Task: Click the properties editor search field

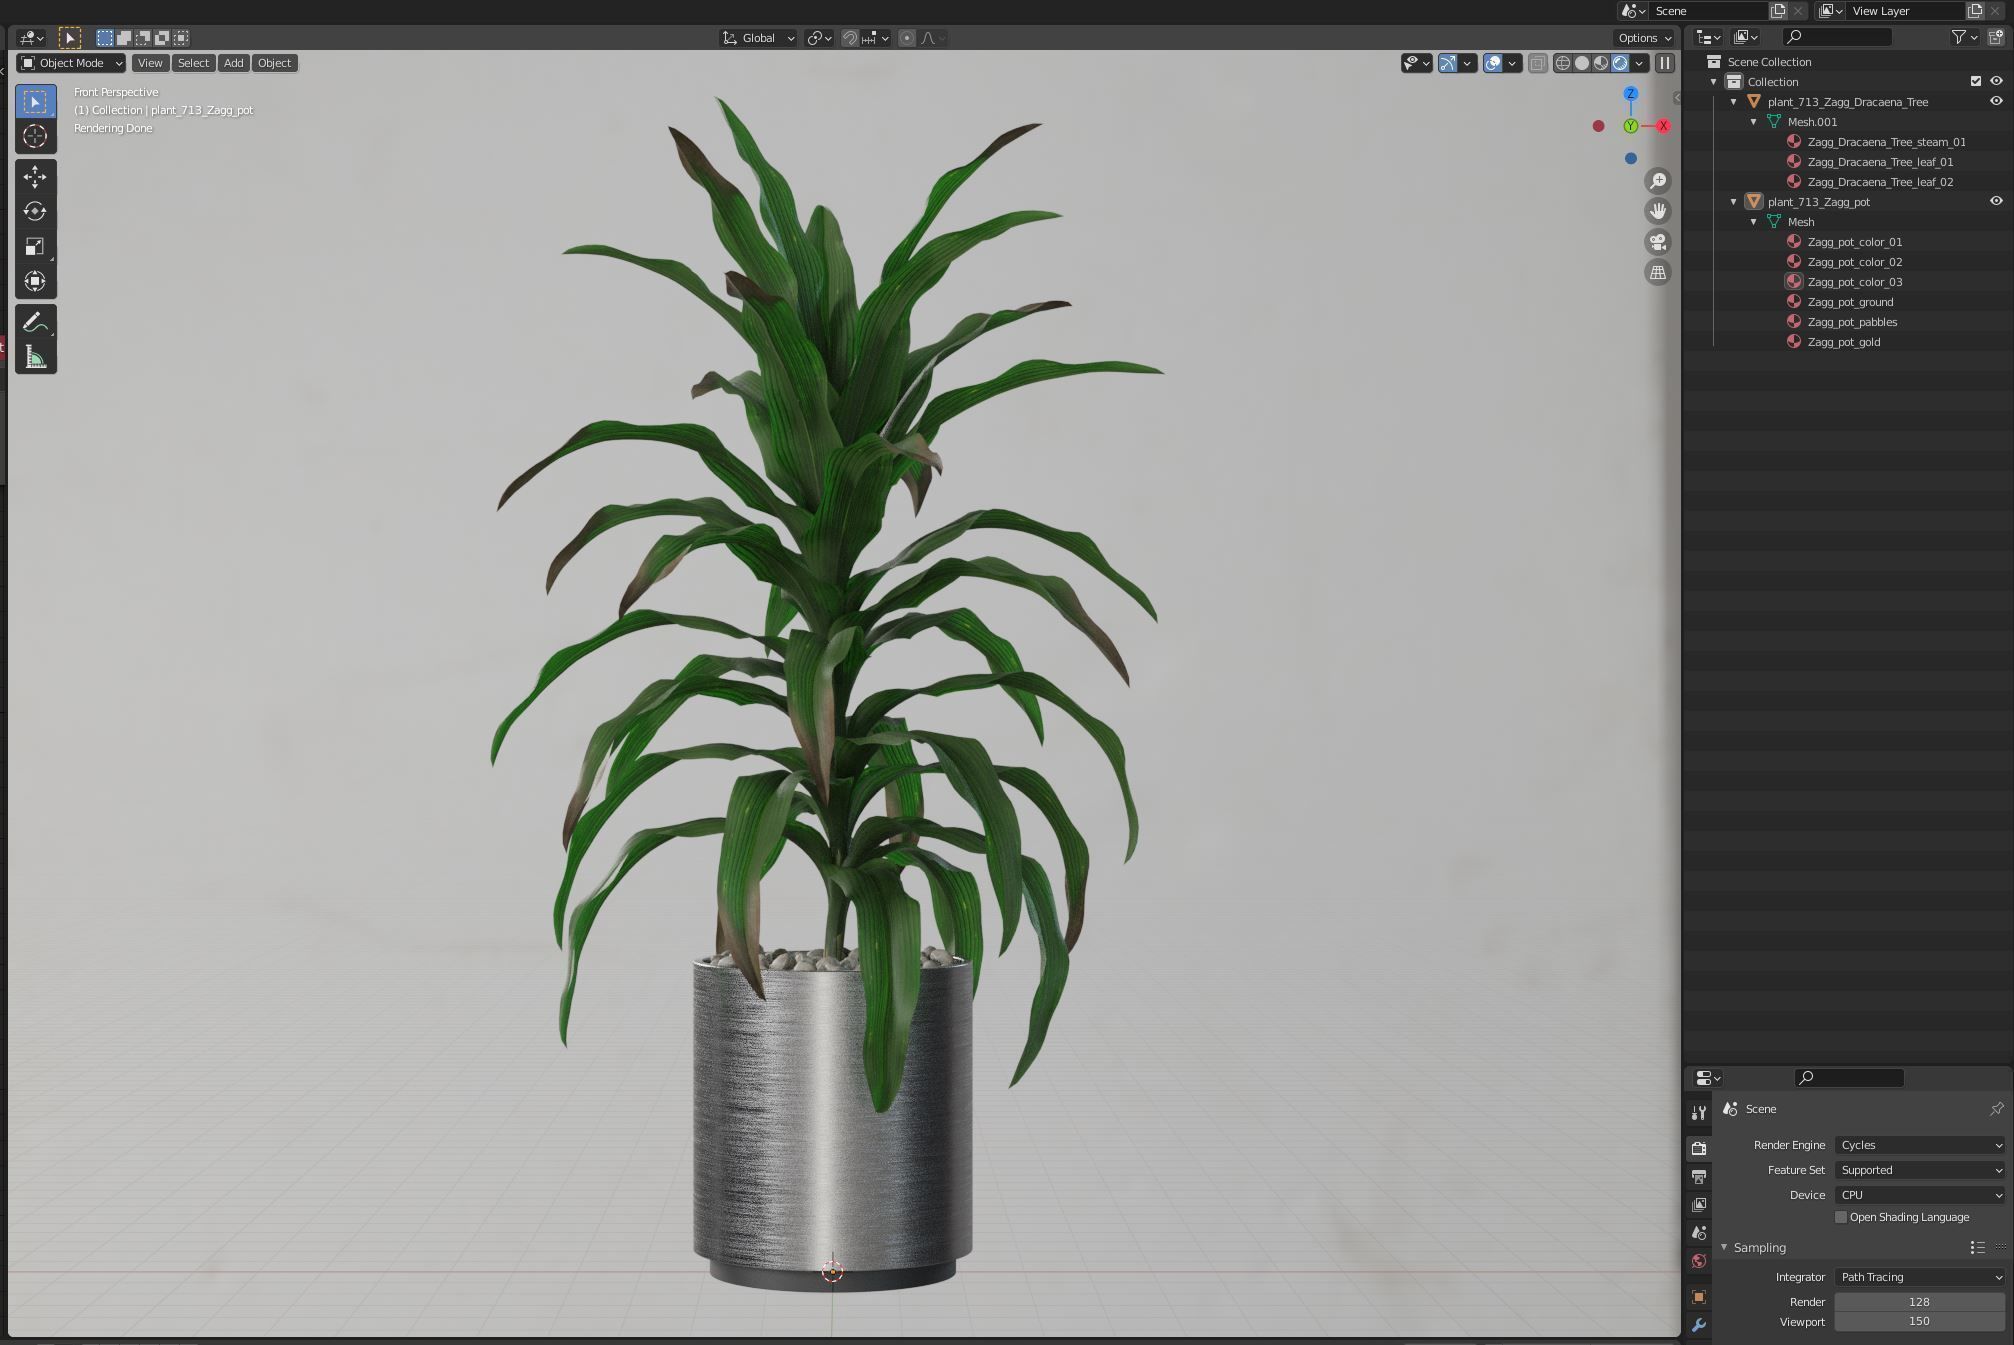Action: point(1849,1077)
